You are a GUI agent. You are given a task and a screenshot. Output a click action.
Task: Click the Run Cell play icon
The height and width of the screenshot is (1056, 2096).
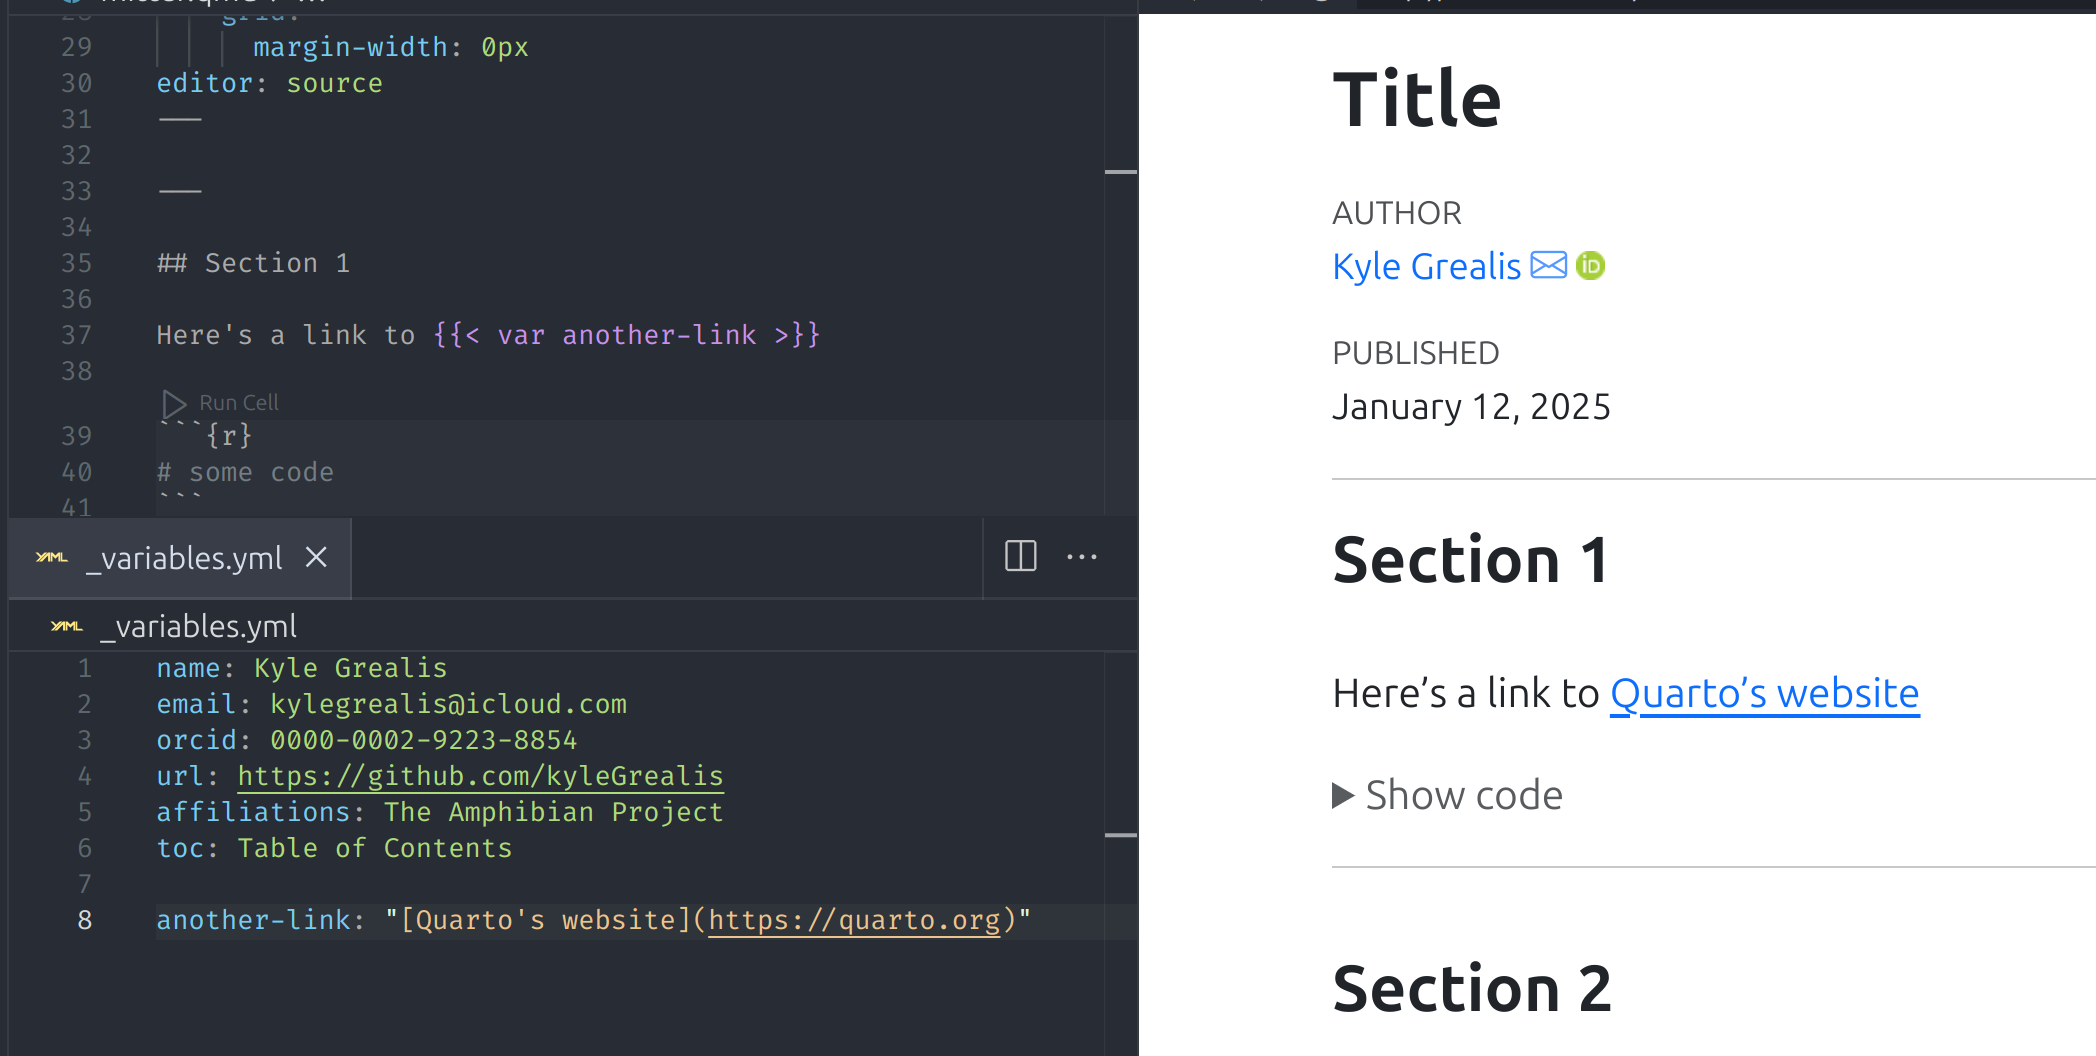(x=174, y=404)
